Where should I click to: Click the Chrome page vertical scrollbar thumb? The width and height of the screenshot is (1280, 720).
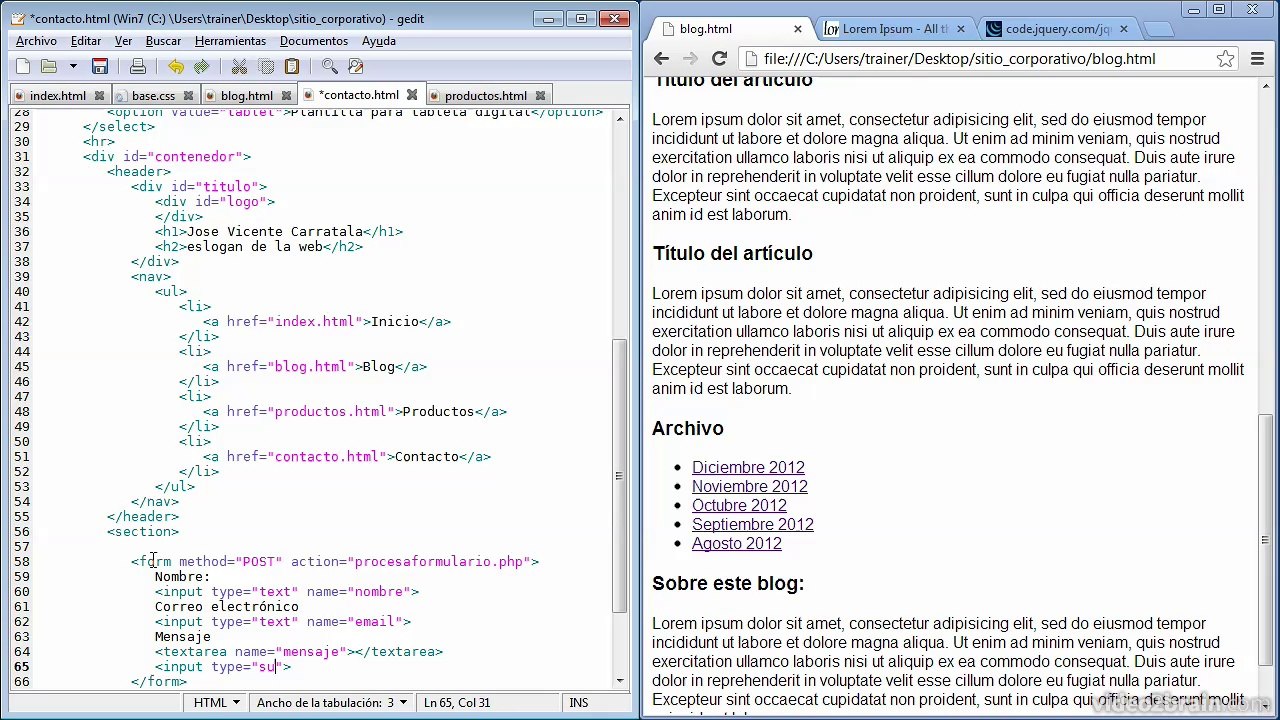(1265, 540)
